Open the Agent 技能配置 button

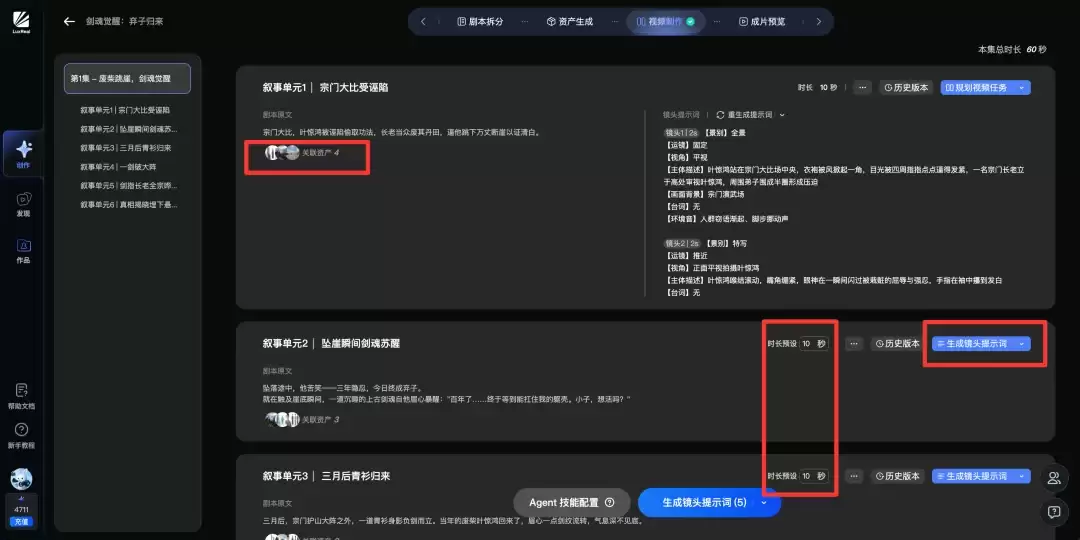[x=572, y=502]
